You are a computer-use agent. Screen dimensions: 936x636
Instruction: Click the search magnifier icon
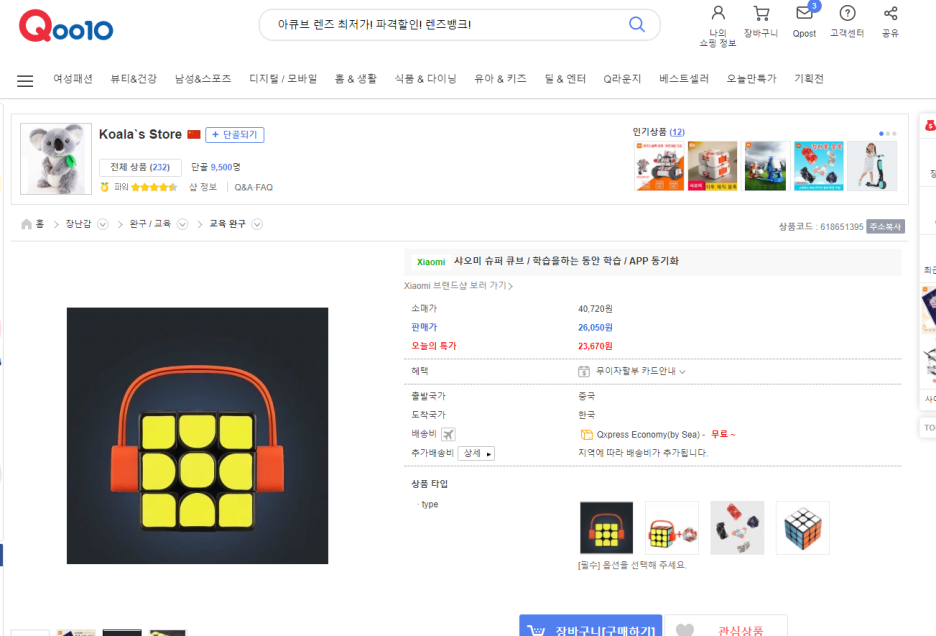pyautogui.click(x=637, y=24)
